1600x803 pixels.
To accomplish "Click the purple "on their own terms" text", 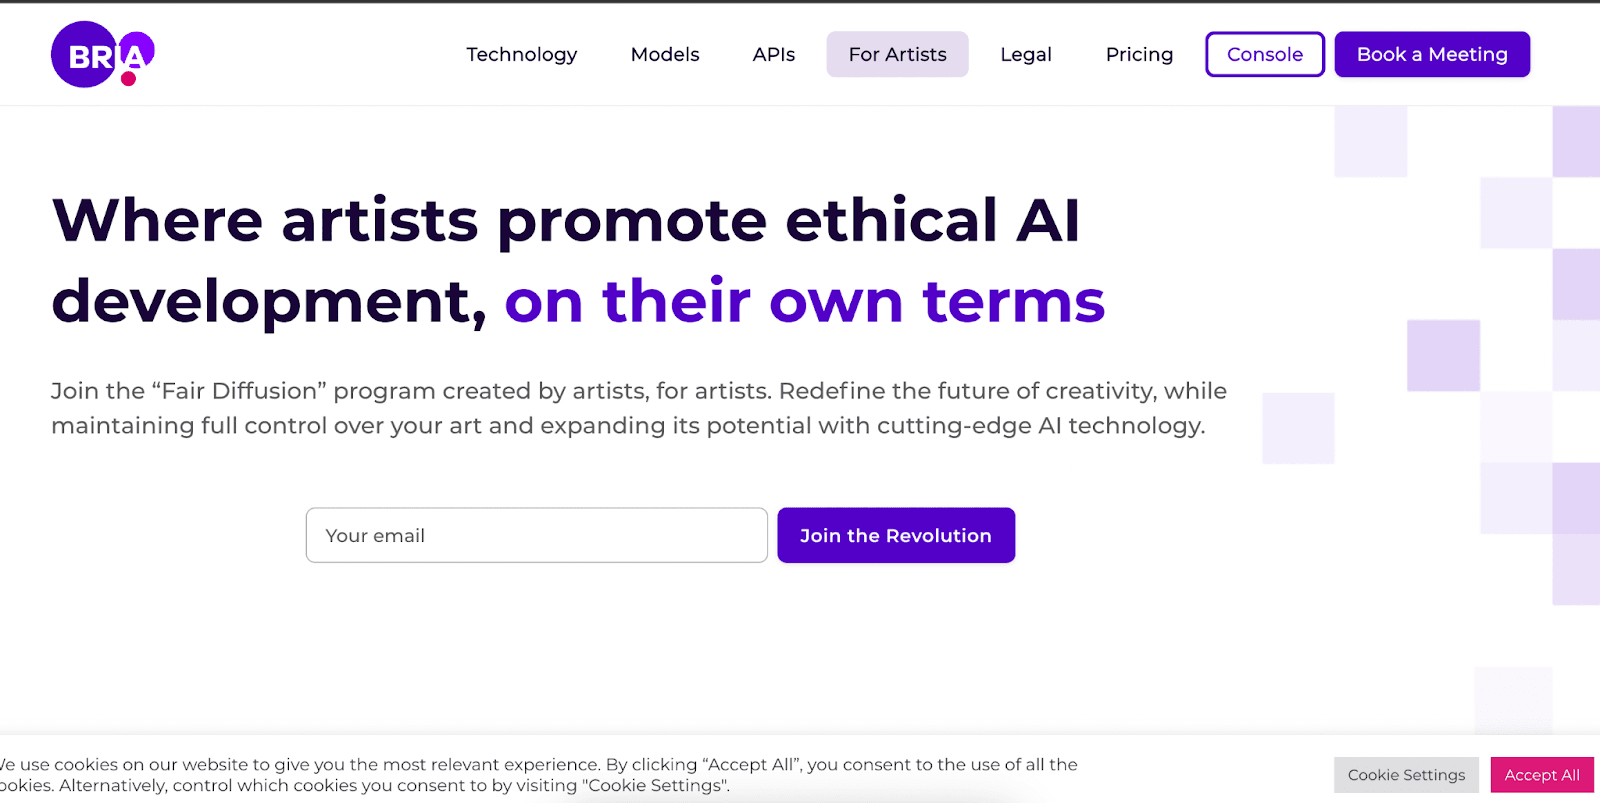I will click(804, 301).
